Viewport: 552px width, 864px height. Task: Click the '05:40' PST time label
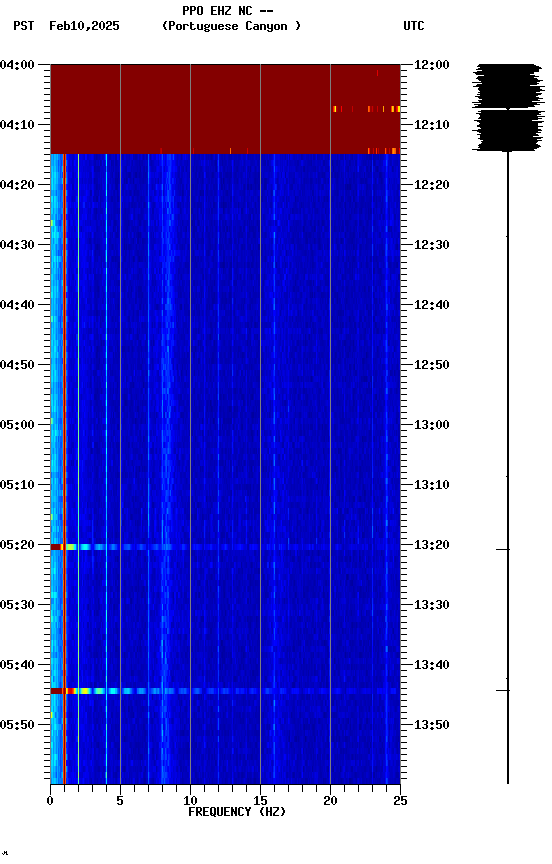point(17,665)
